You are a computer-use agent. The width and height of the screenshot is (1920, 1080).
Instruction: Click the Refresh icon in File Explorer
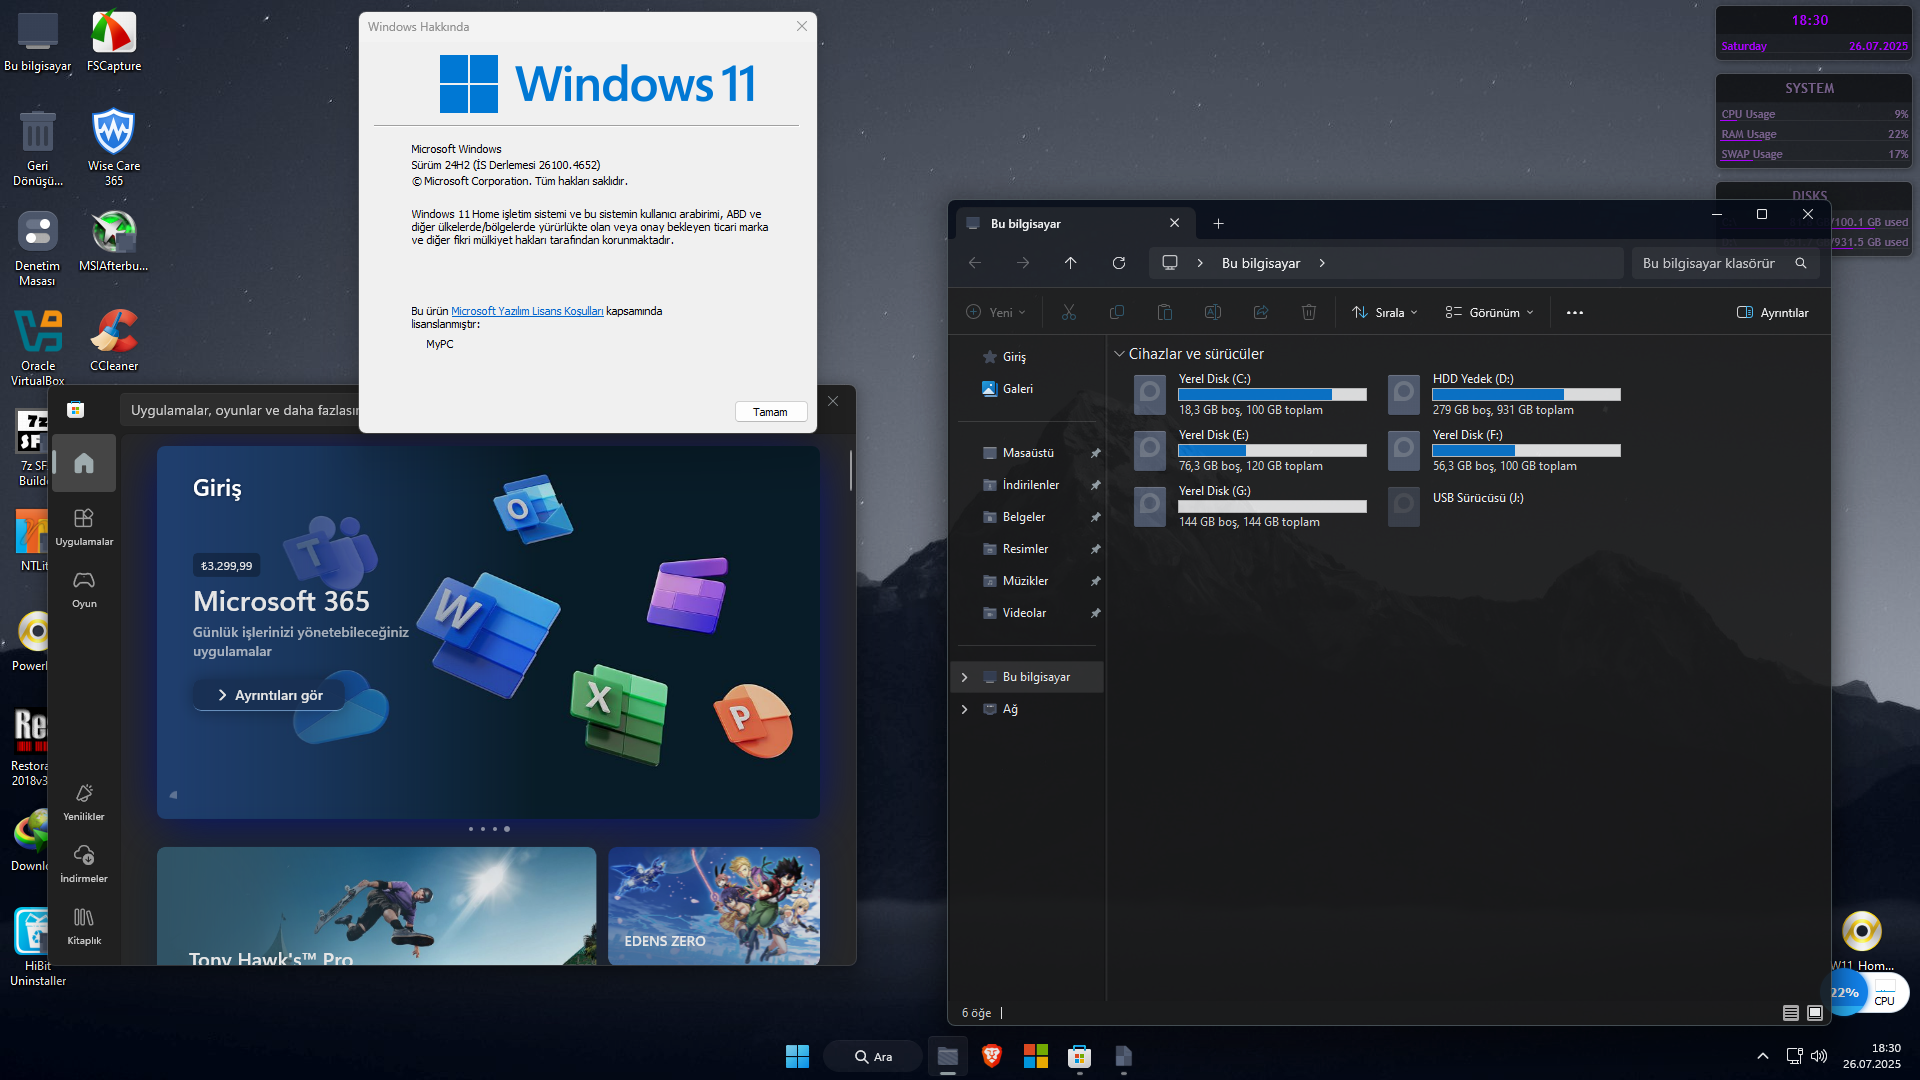click(x=1119, y=263)
